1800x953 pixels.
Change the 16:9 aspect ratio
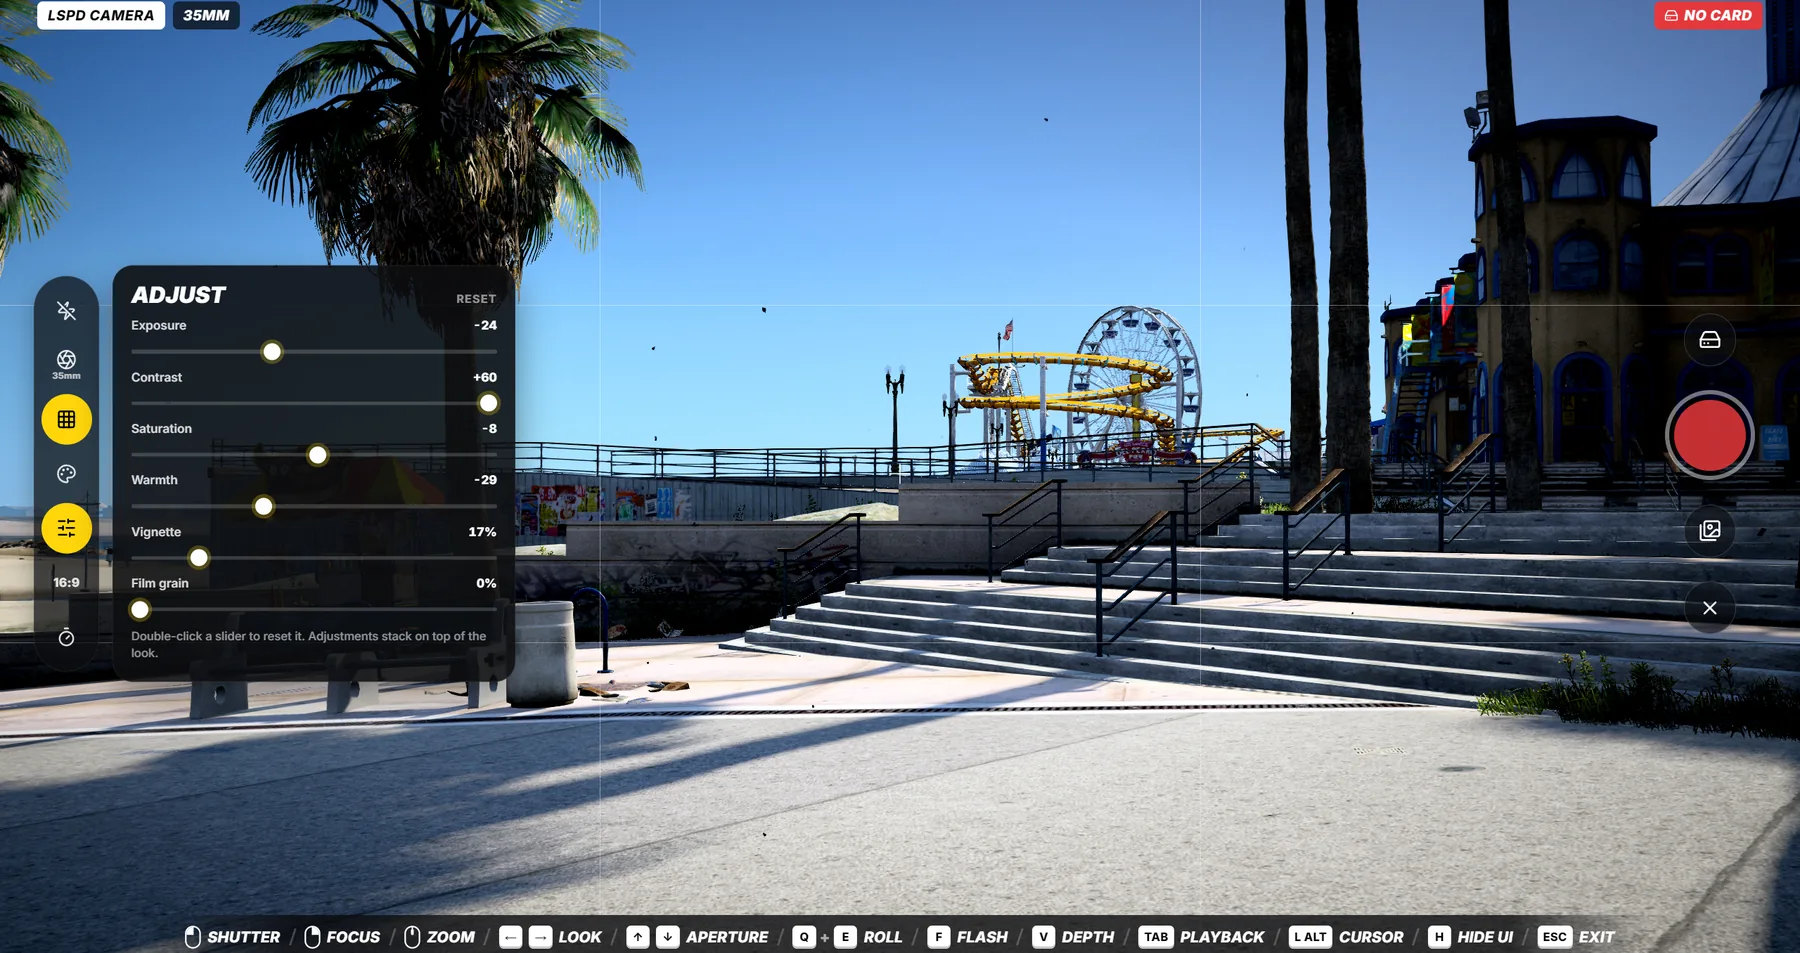point(66,582)
